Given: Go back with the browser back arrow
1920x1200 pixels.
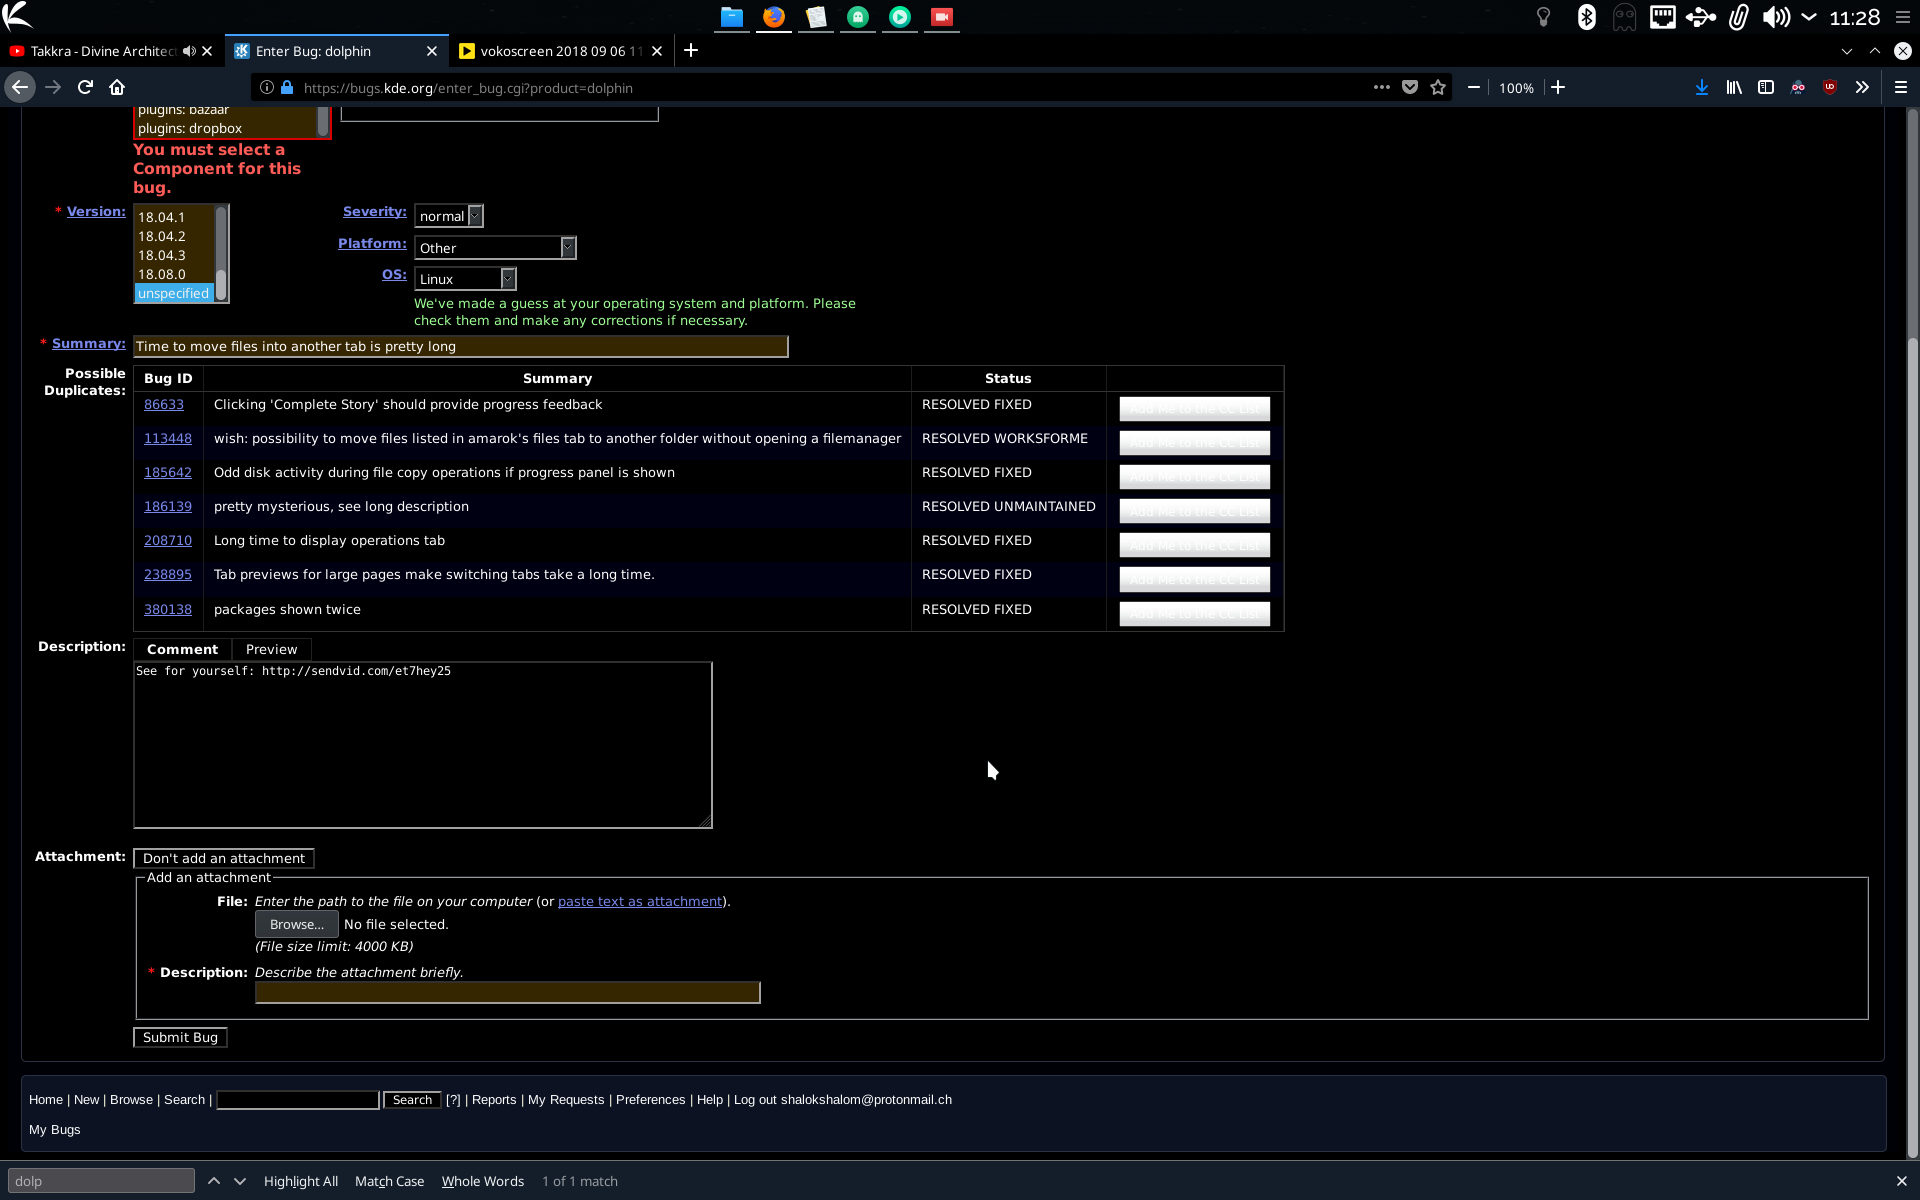Looking at the screenshot, I should point(20,88).
